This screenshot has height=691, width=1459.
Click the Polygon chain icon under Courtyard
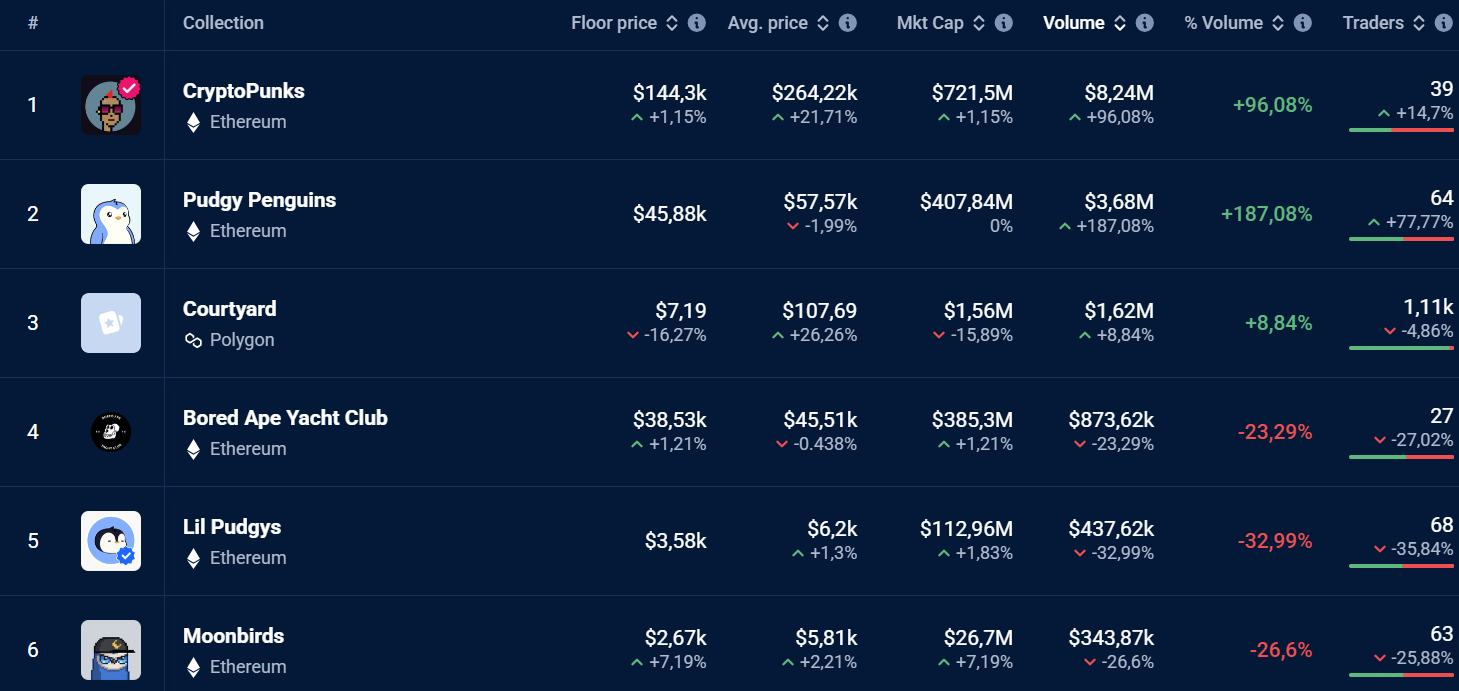point(194,340)
